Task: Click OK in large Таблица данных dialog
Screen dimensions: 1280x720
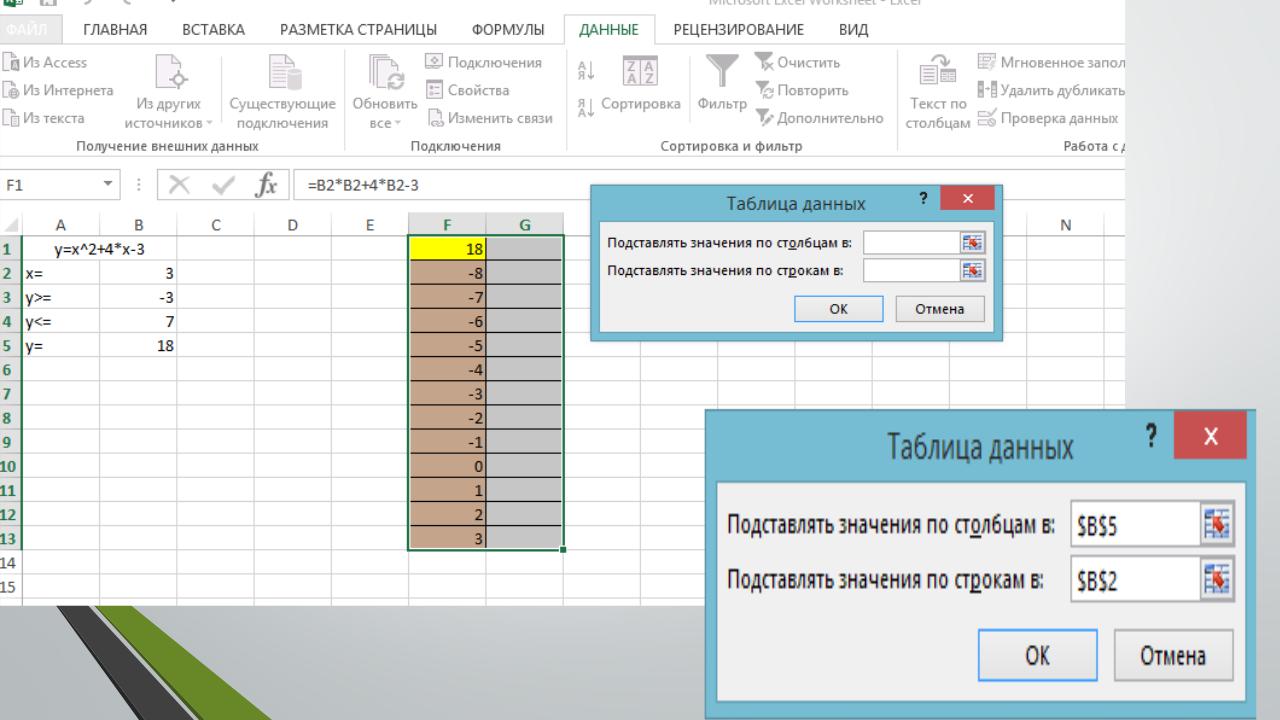Action: pyautogui.click(x=1037, y=656)
